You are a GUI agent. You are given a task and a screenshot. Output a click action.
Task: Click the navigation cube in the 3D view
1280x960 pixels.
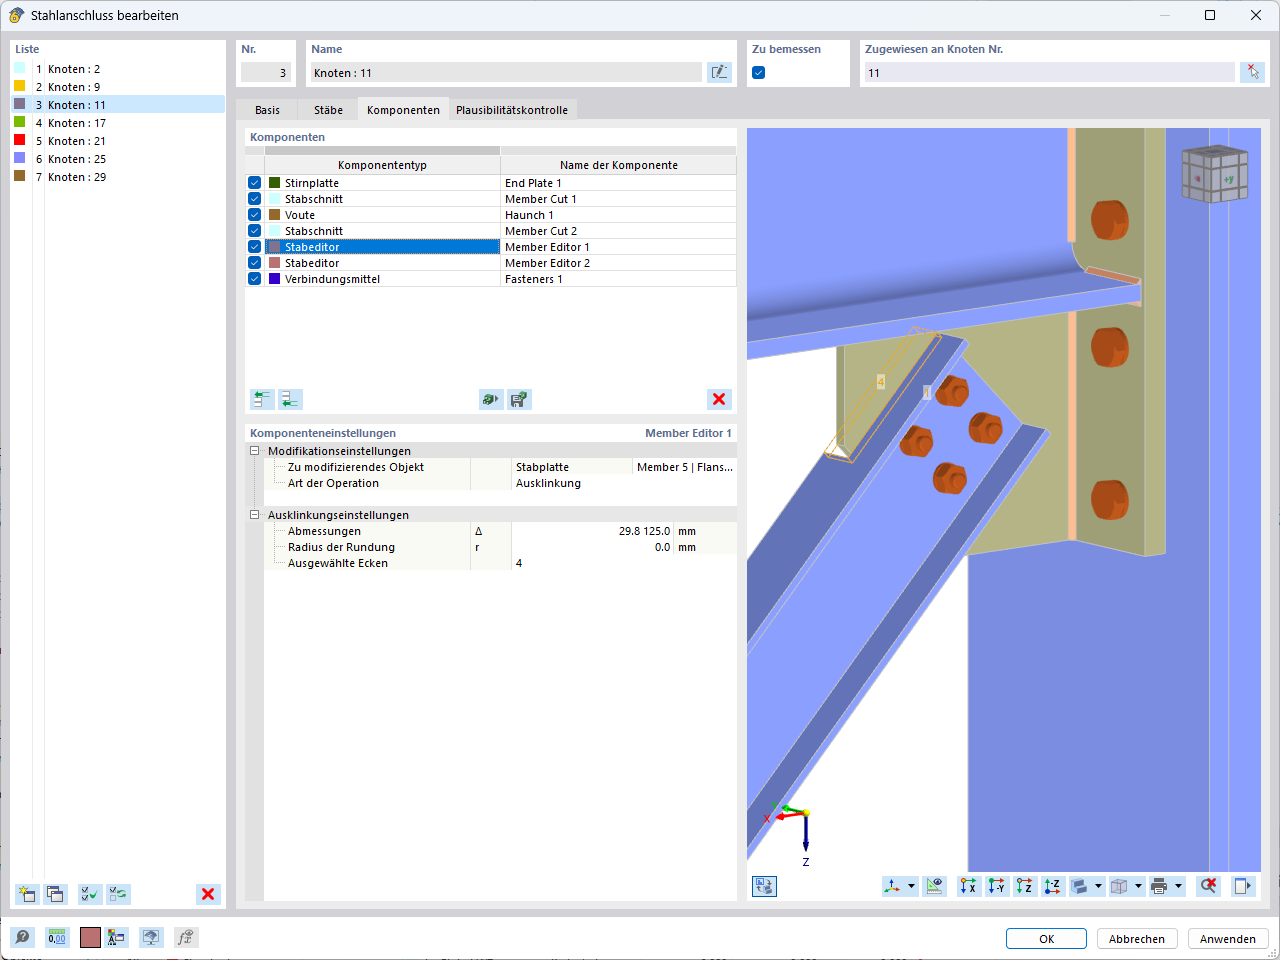point(1214,175)
